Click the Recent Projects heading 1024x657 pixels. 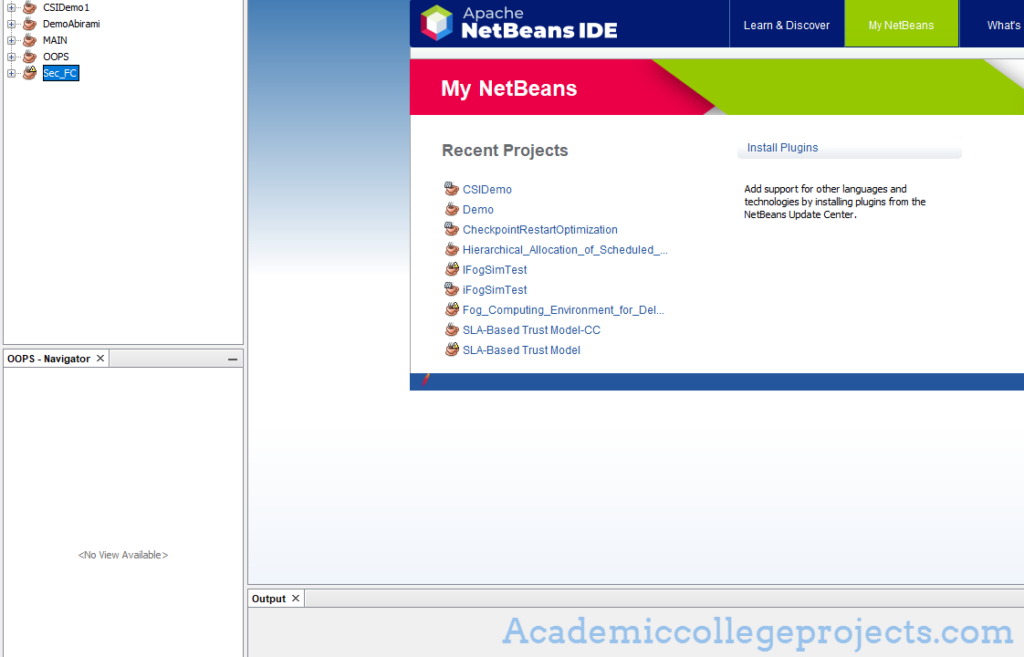coord(505,150)
